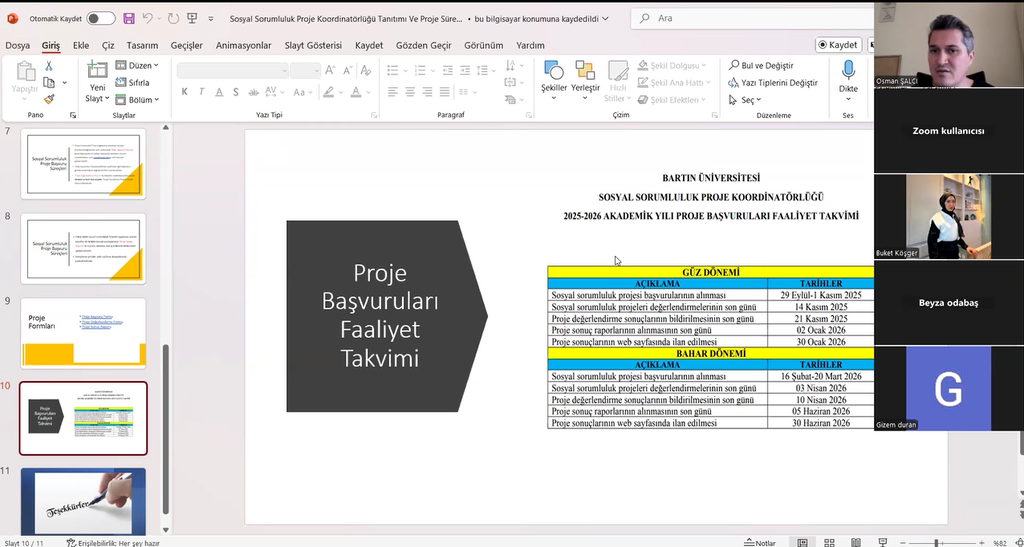
Task: Select the Format Painter brush icon
Action: (47, 99)
